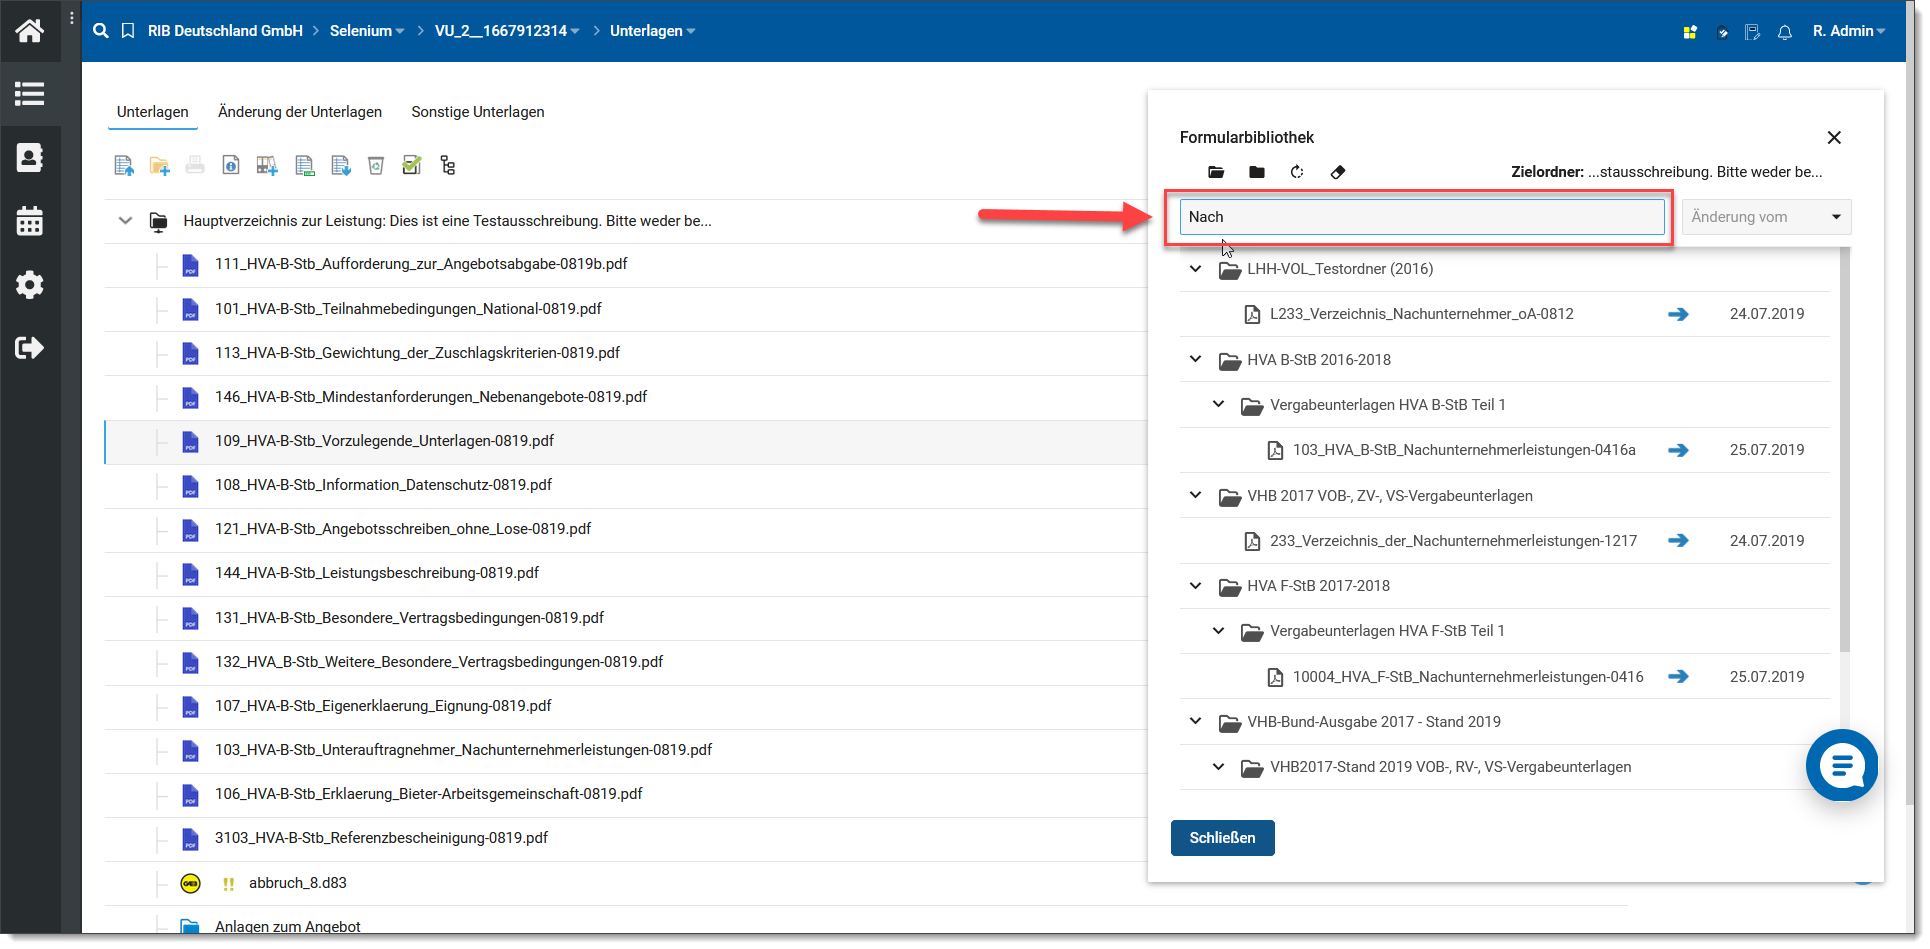Click the three-dot menu beside the home icon
Image resolution: width=1930 pixels, height=949 pixels.
click(x=71, y=18)
